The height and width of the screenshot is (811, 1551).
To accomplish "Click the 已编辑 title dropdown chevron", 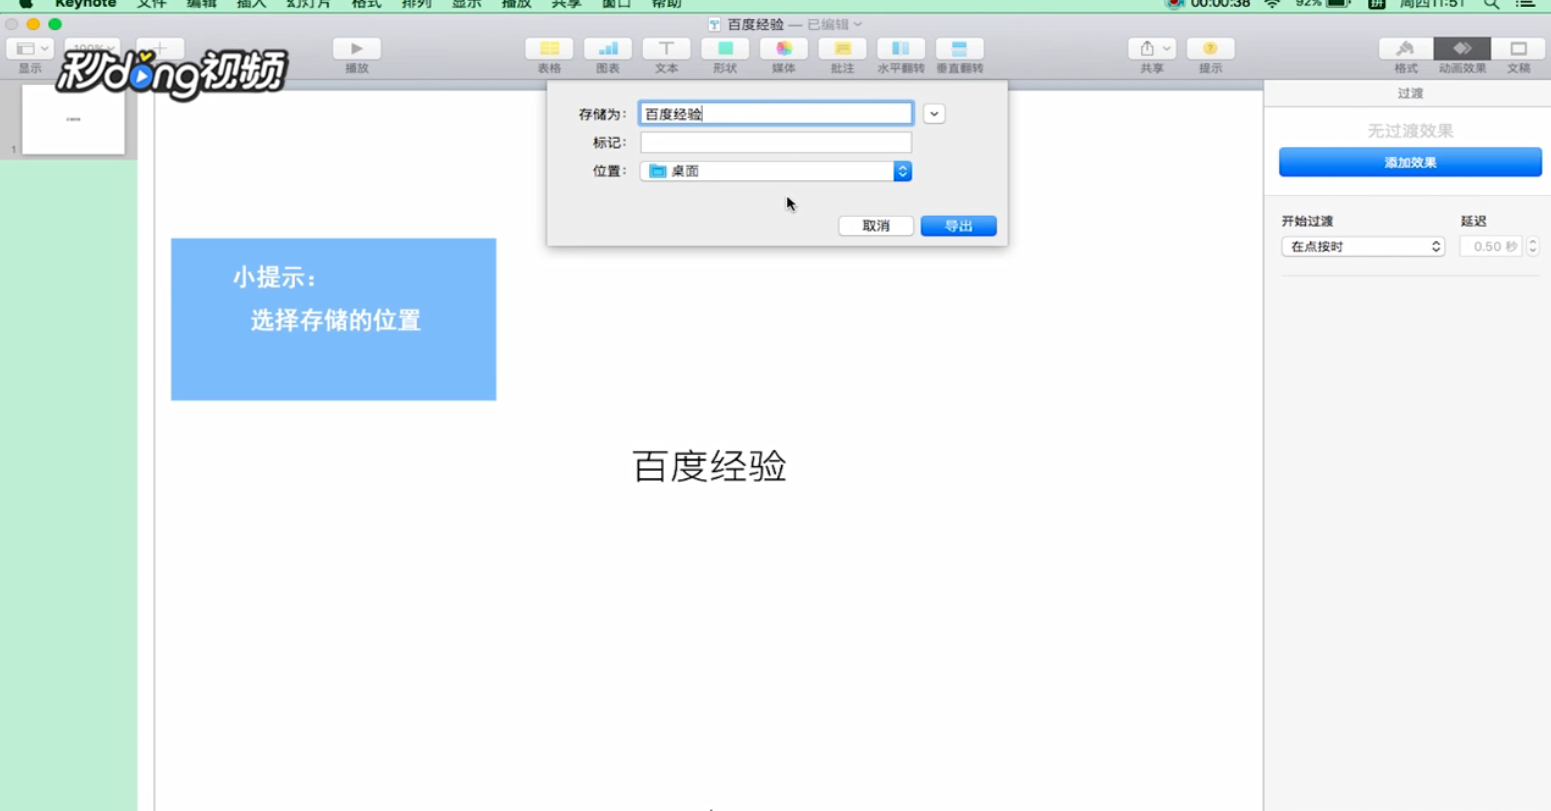I will click(858, 24).
